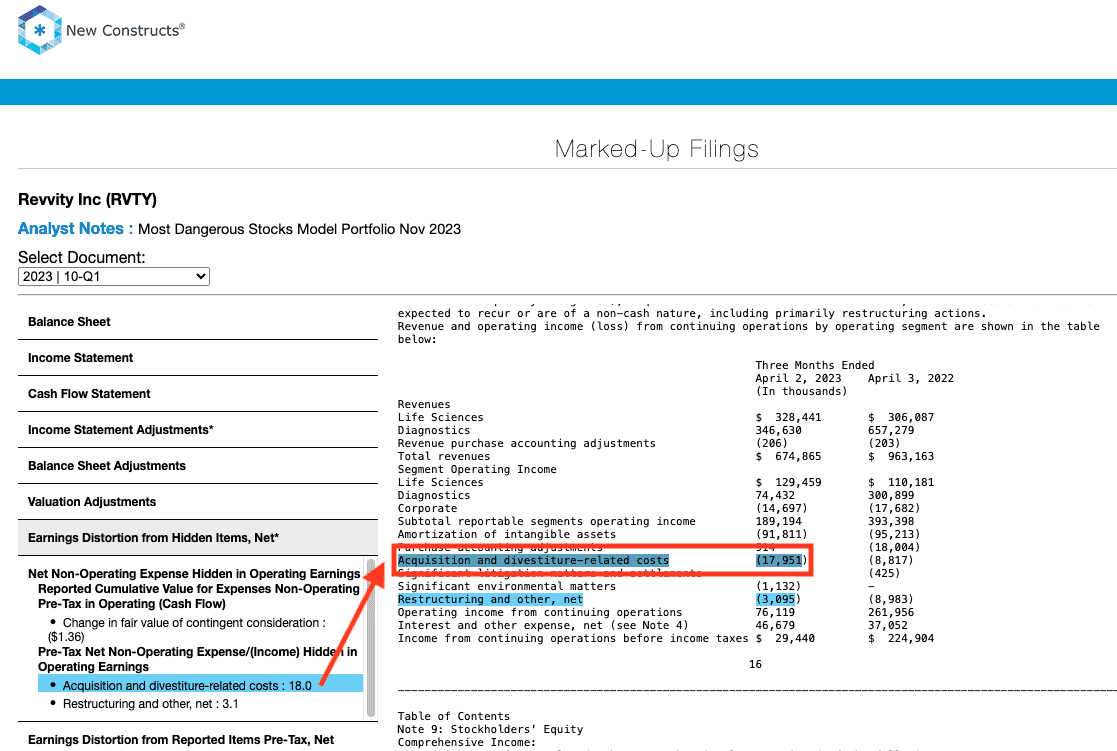Click 'Pre-Tax Net Non-Operating Expense/(Income) Hidden in Operating Earnings' heading
The width and height of the screenshot is (1117, 751).
[x=197, y=659]
